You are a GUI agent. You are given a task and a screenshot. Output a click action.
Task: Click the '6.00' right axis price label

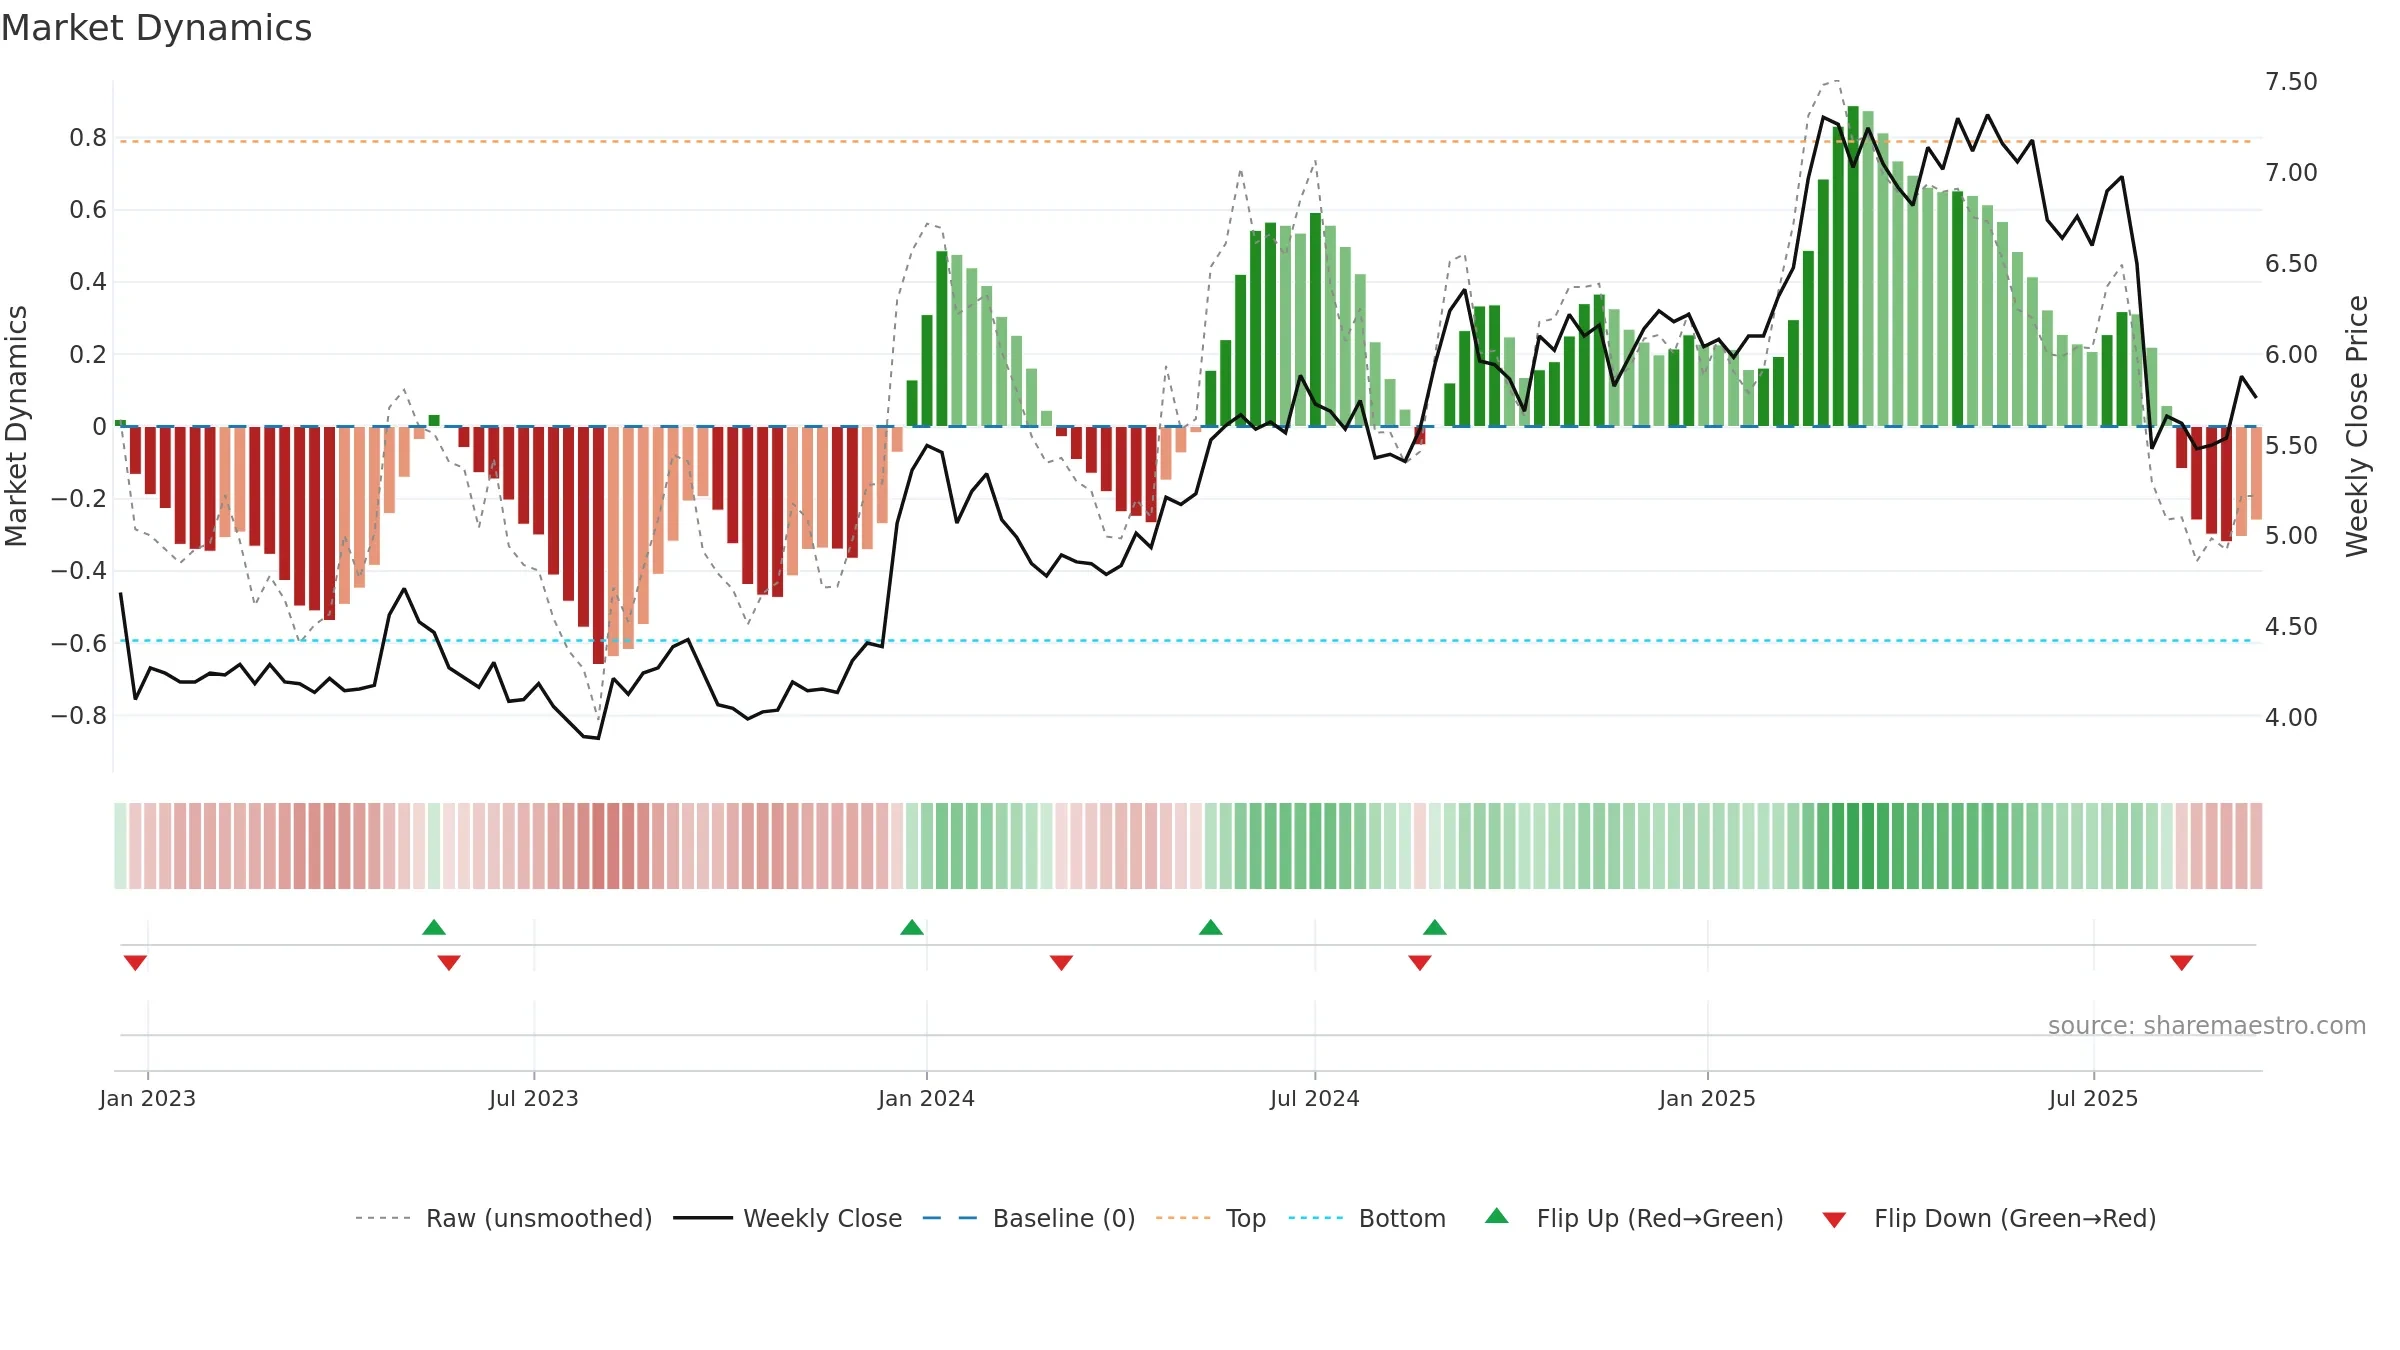coord(2291,355)
